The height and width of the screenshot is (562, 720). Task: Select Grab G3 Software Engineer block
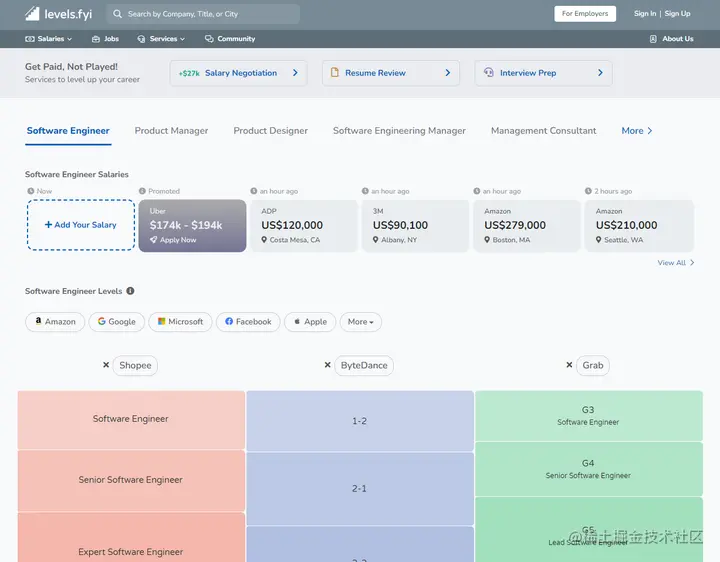coord(589,416)
